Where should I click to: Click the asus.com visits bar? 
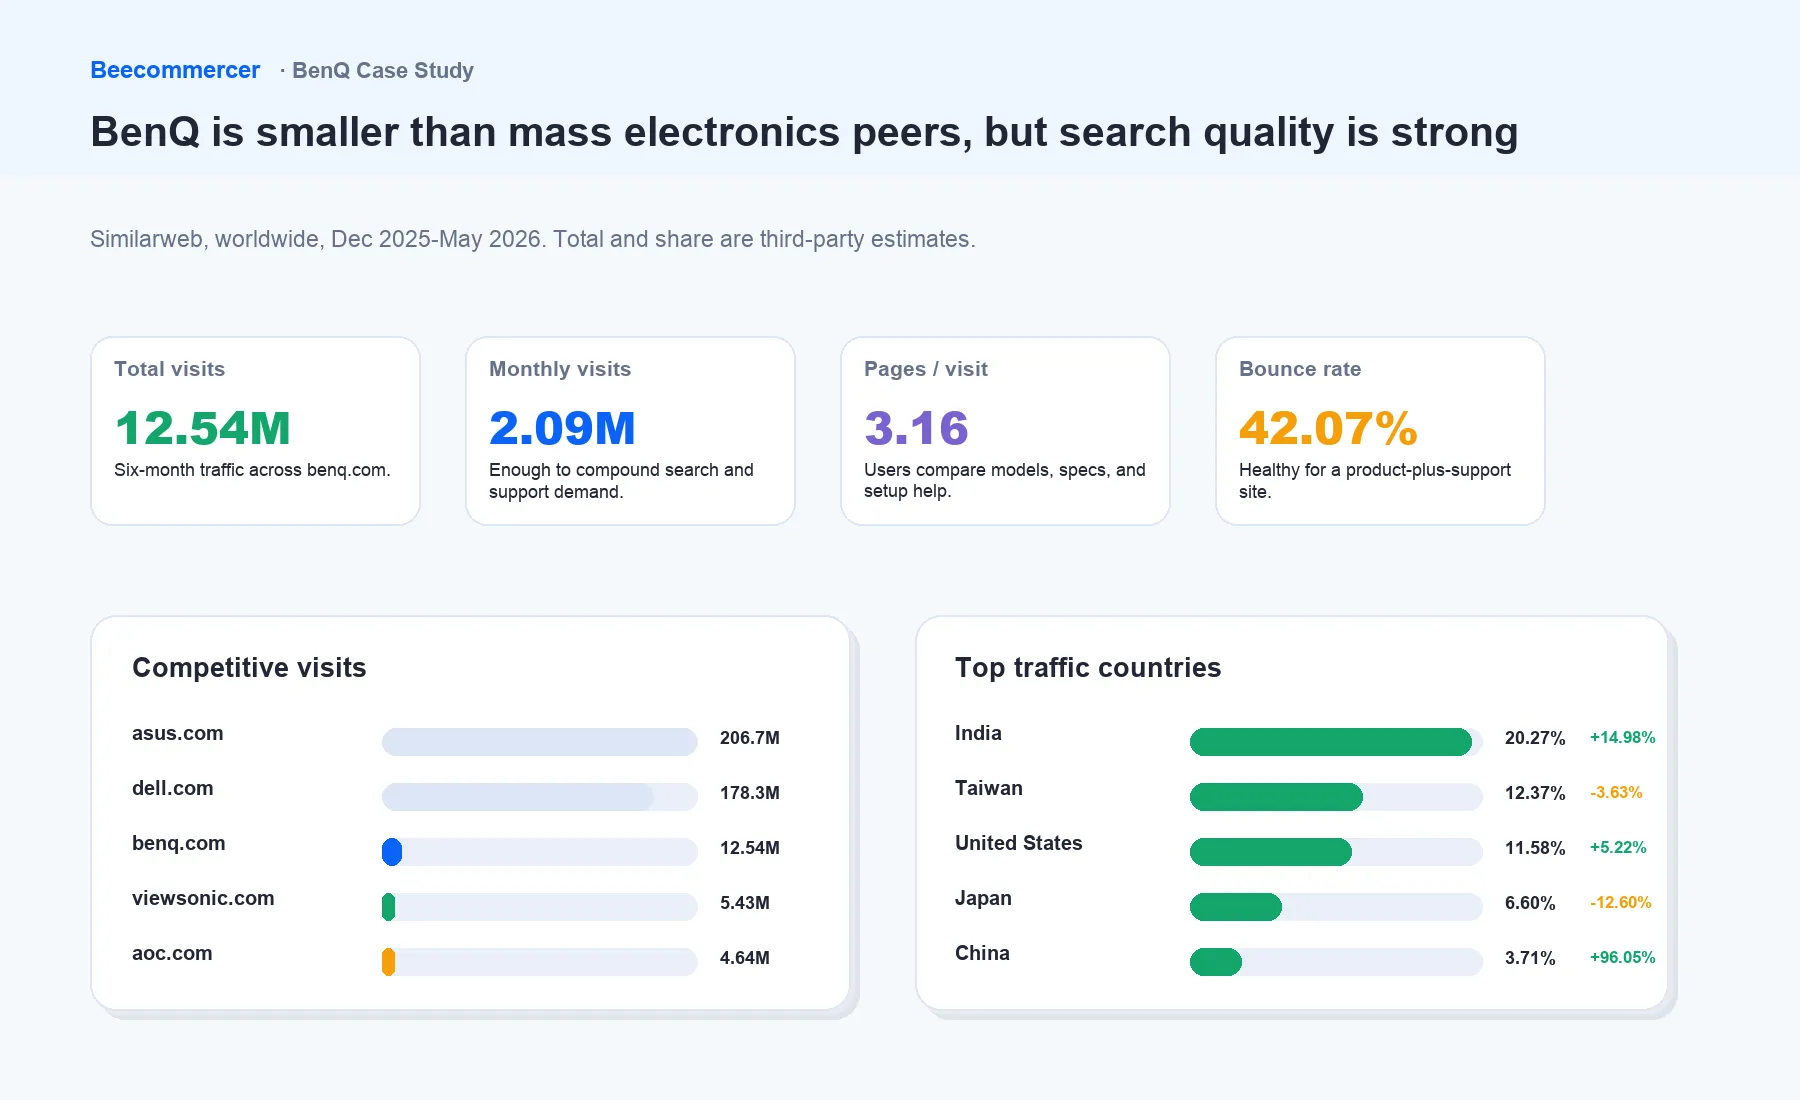[x=539, y=742]
